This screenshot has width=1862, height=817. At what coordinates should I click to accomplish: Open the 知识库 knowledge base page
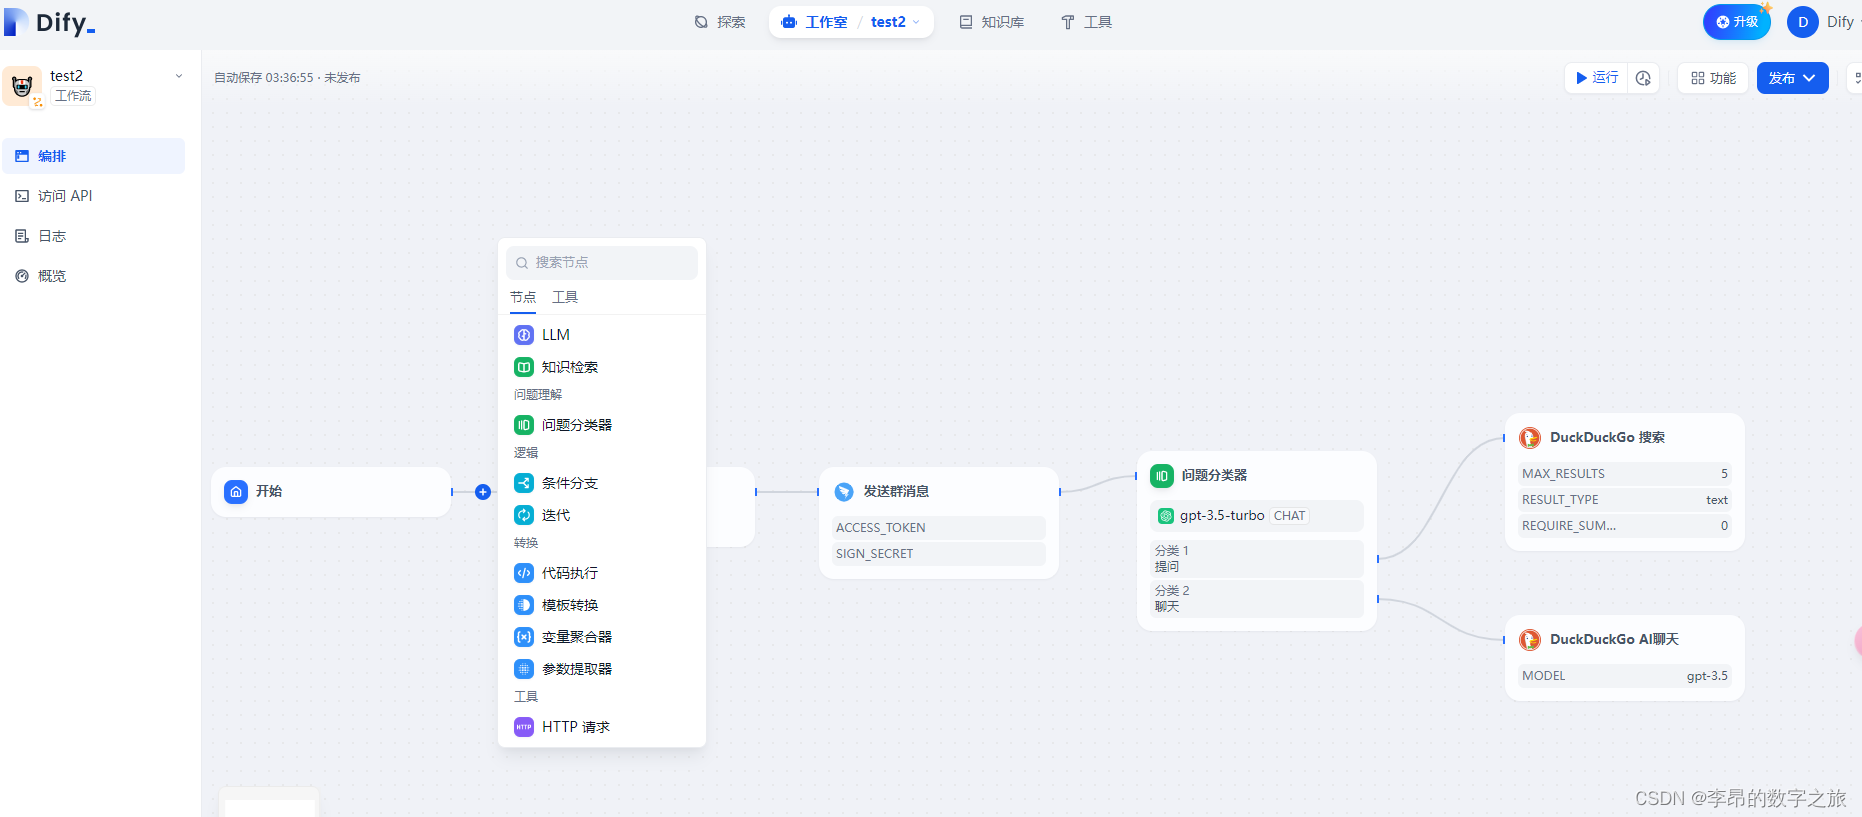click(992, 22)
